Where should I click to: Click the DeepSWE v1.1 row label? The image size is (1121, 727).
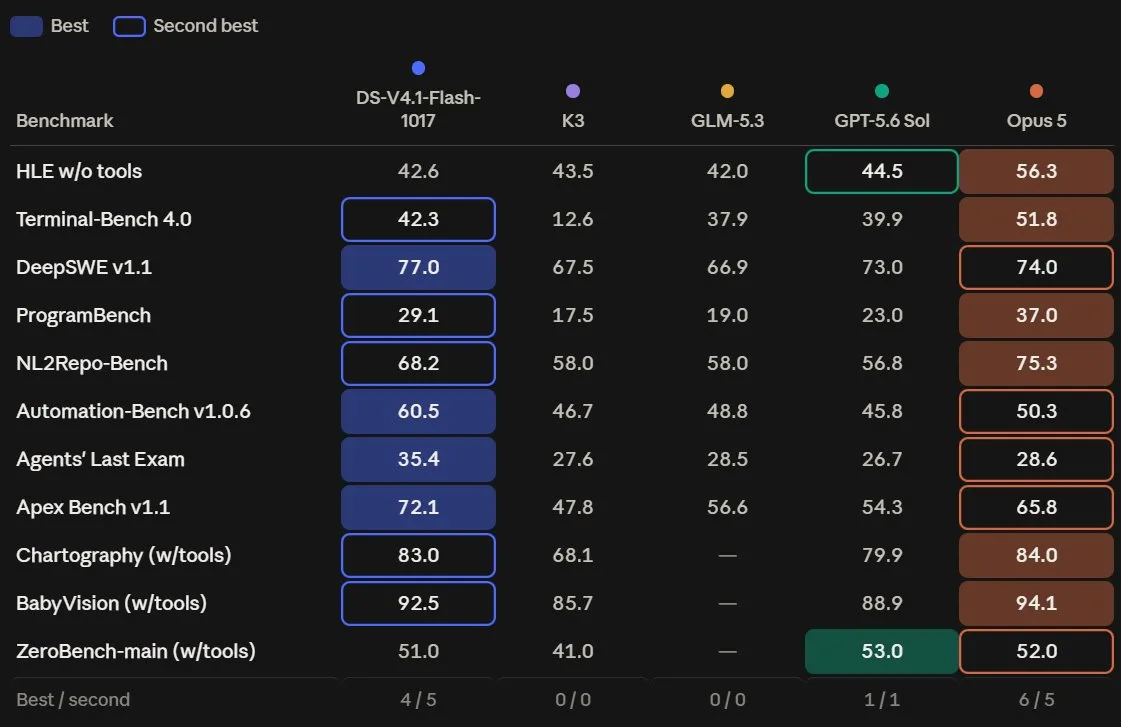coord(84,267)
